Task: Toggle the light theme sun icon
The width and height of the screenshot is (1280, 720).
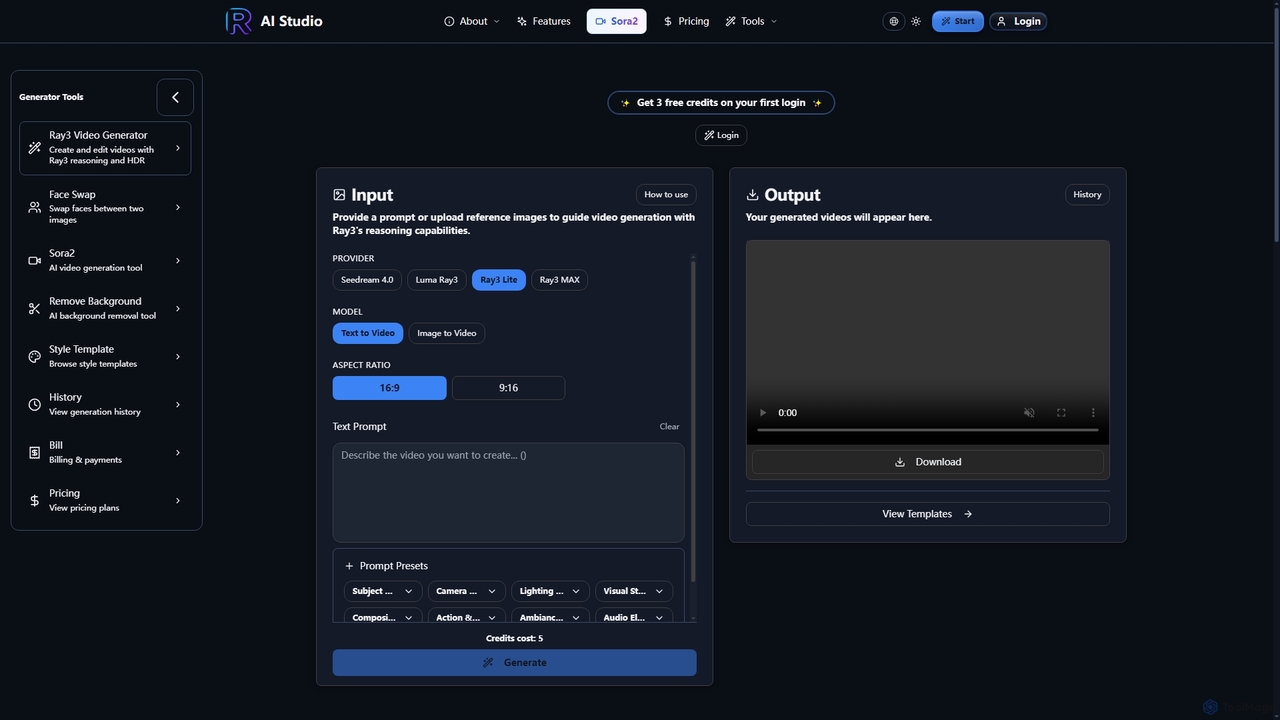Action: pyautogui.click(x=916, y=21)
